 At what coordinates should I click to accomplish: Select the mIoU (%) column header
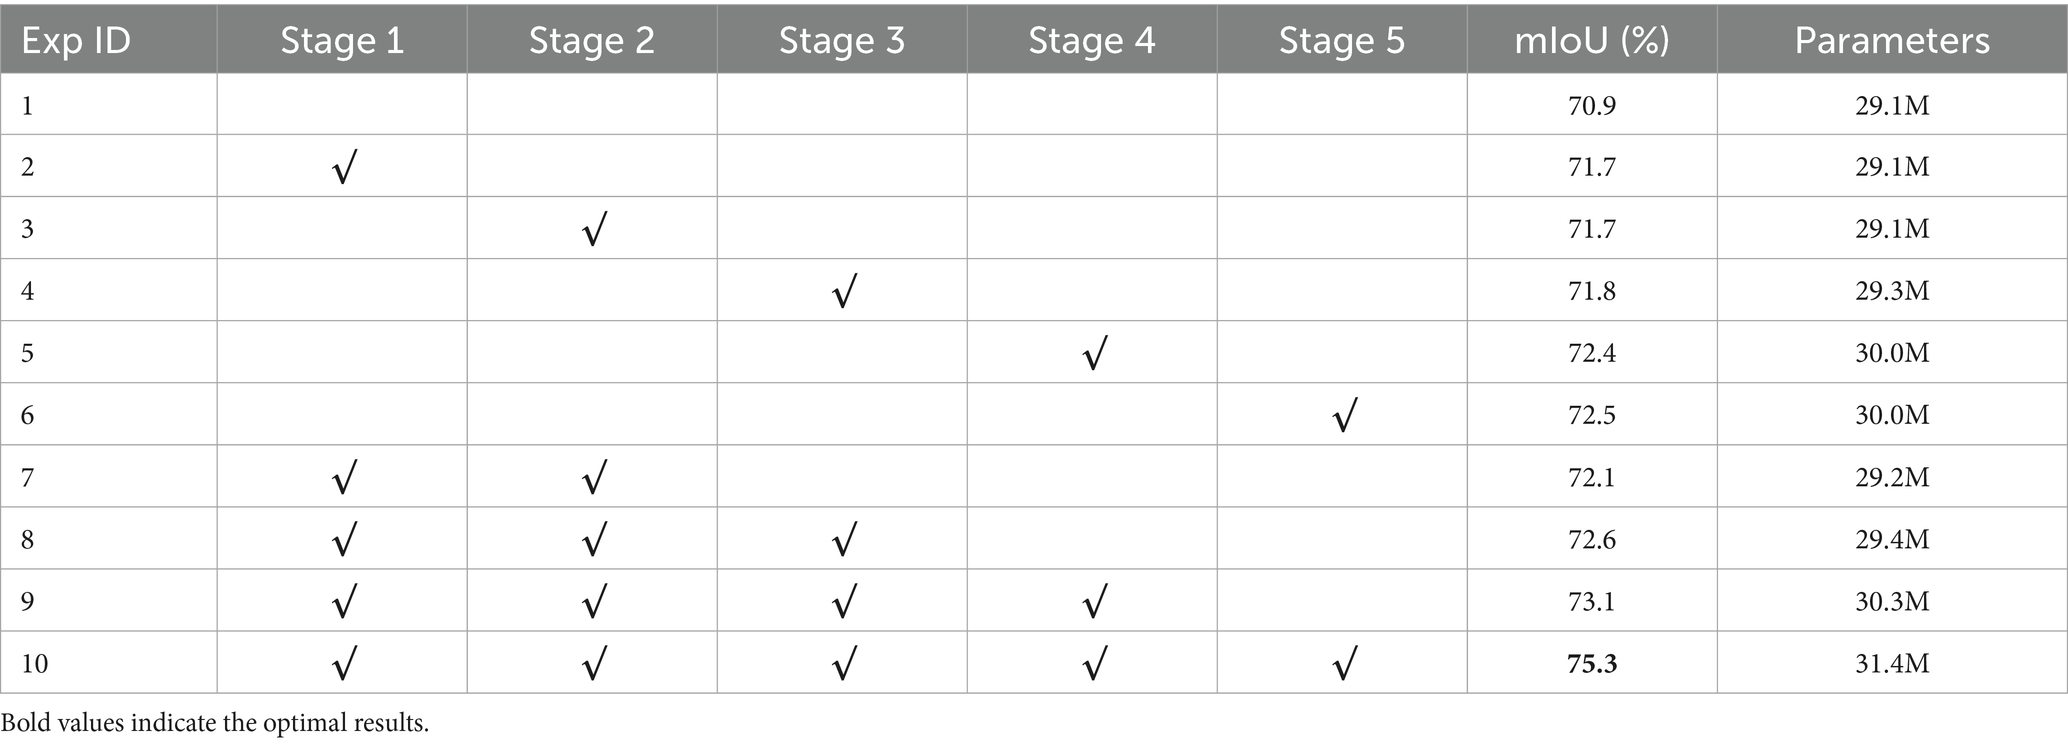tap(1592, 40)
